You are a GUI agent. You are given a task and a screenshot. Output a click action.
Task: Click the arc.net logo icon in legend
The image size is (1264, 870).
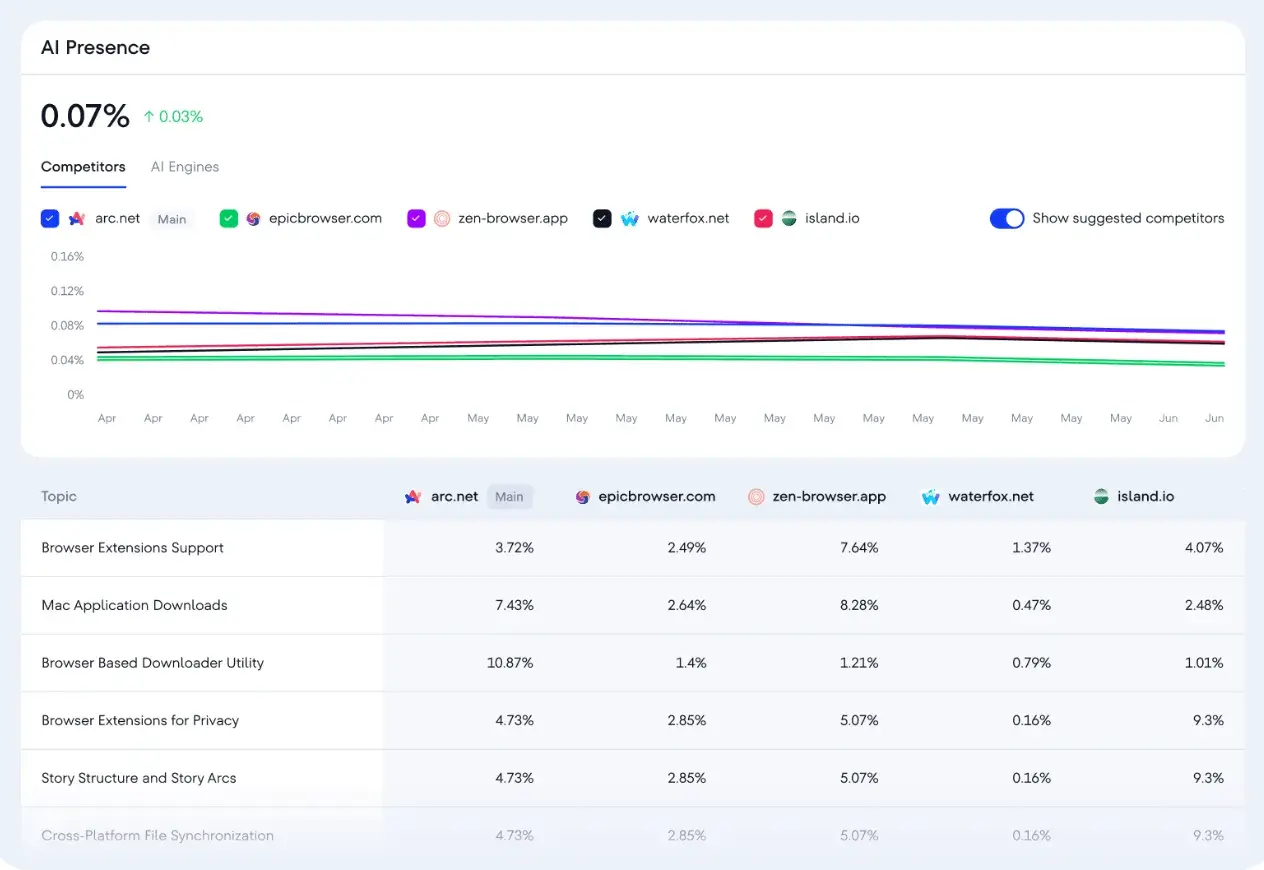tap(77, 218)
